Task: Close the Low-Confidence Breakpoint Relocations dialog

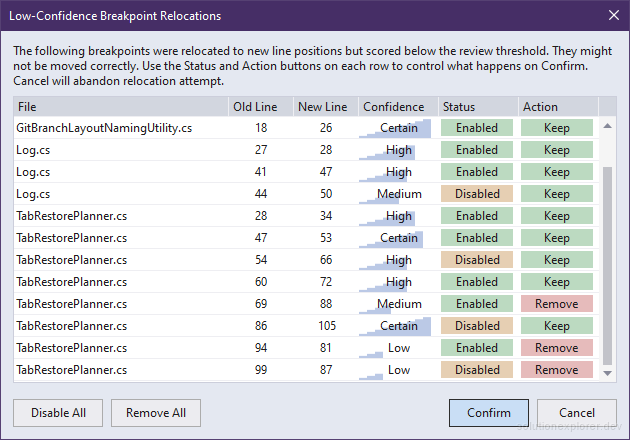Action: click(614, 15)
